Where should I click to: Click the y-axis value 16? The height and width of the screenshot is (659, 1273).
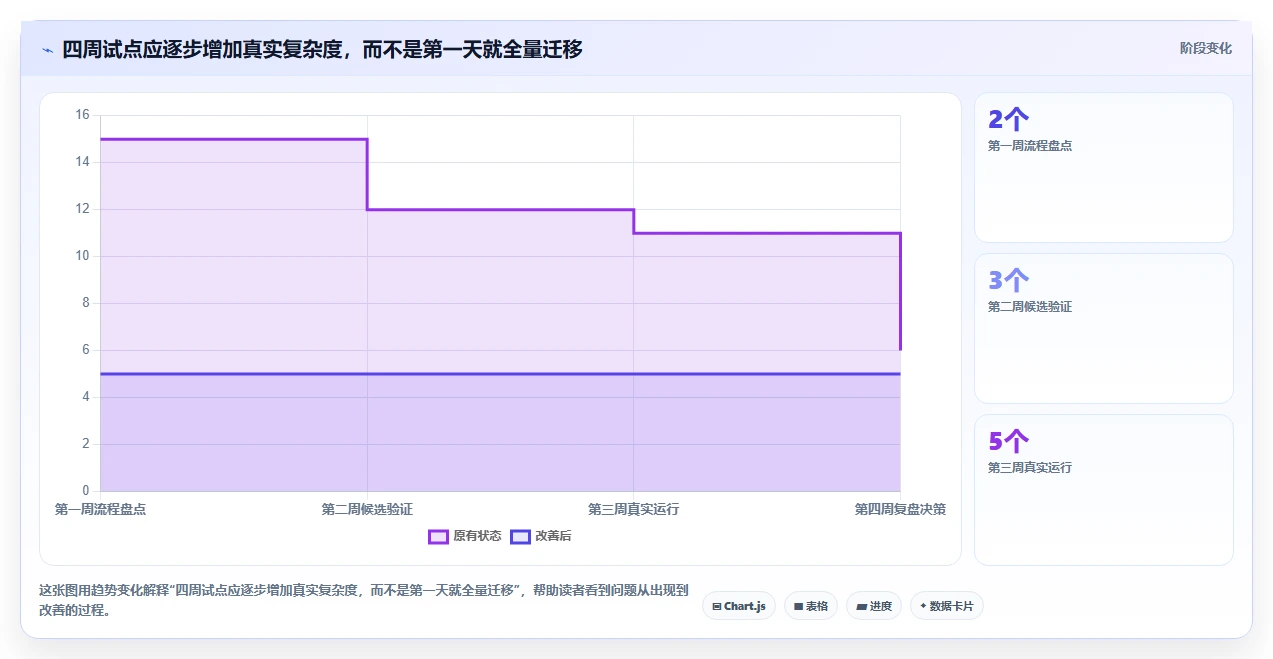(82, 115)
